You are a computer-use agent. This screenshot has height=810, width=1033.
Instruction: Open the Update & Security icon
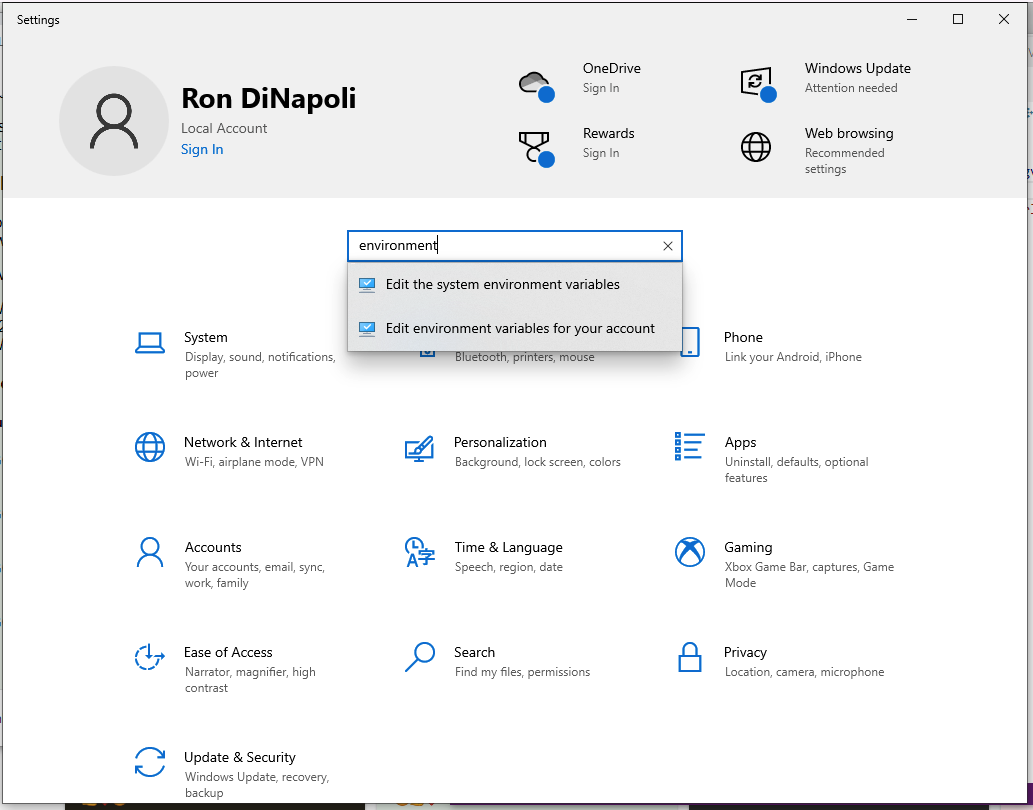tap(150, 762)
